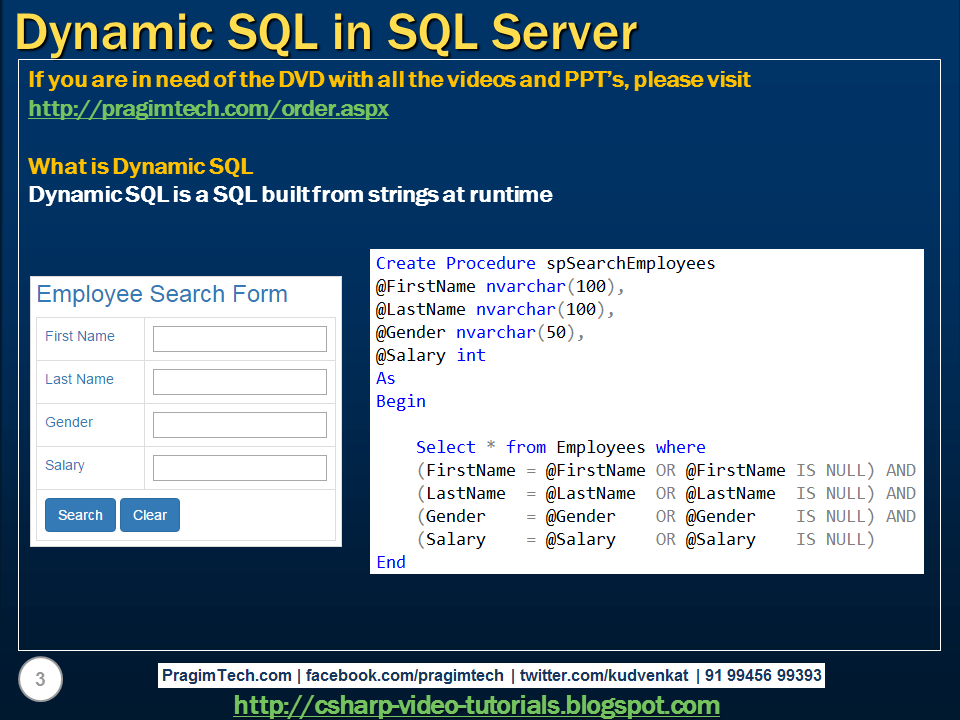Open the csharp-video-tutorials.blogspot.com link
Image resolution: width=960 pixels, height=720 pixels.
pos(477,705)
